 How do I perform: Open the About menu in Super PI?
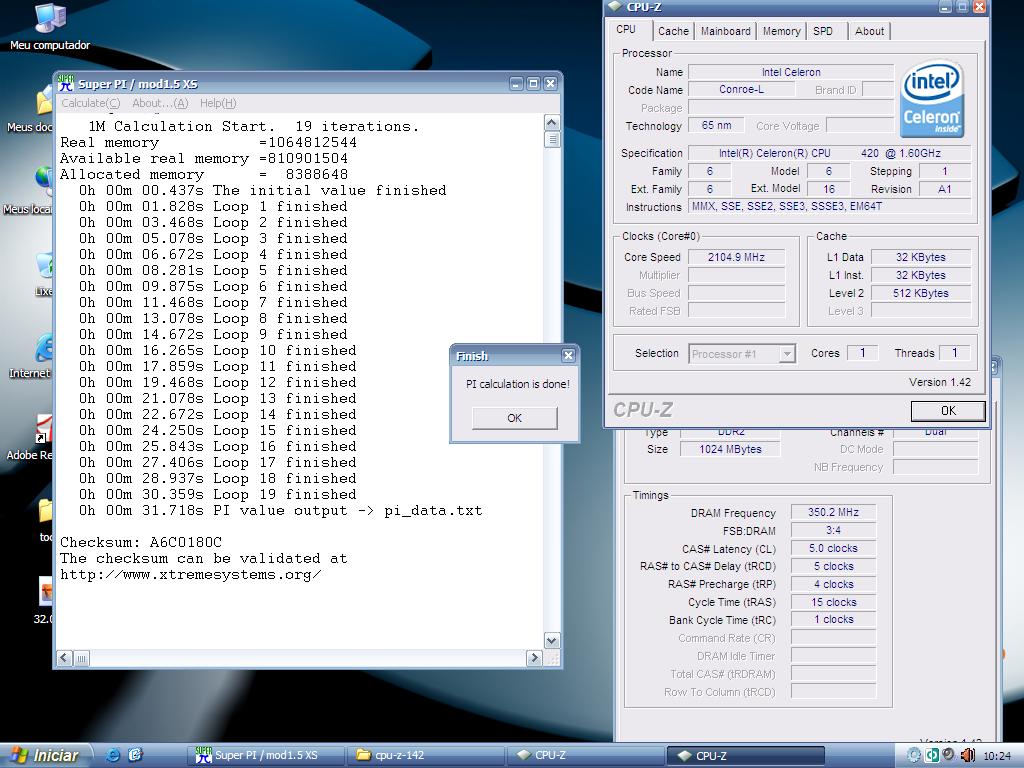tap(160, 103)
